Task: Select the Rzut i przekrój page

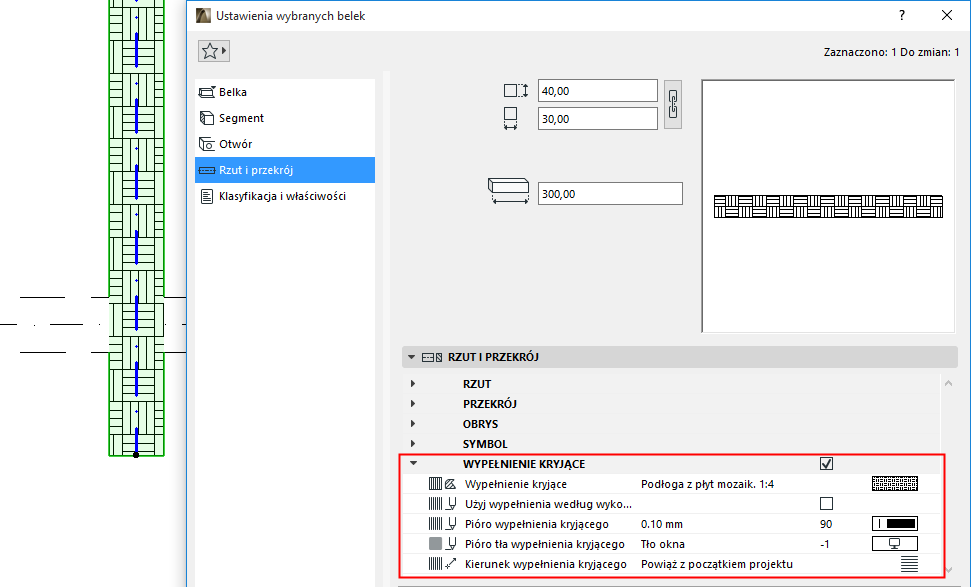Action: [x=285, y=170]
